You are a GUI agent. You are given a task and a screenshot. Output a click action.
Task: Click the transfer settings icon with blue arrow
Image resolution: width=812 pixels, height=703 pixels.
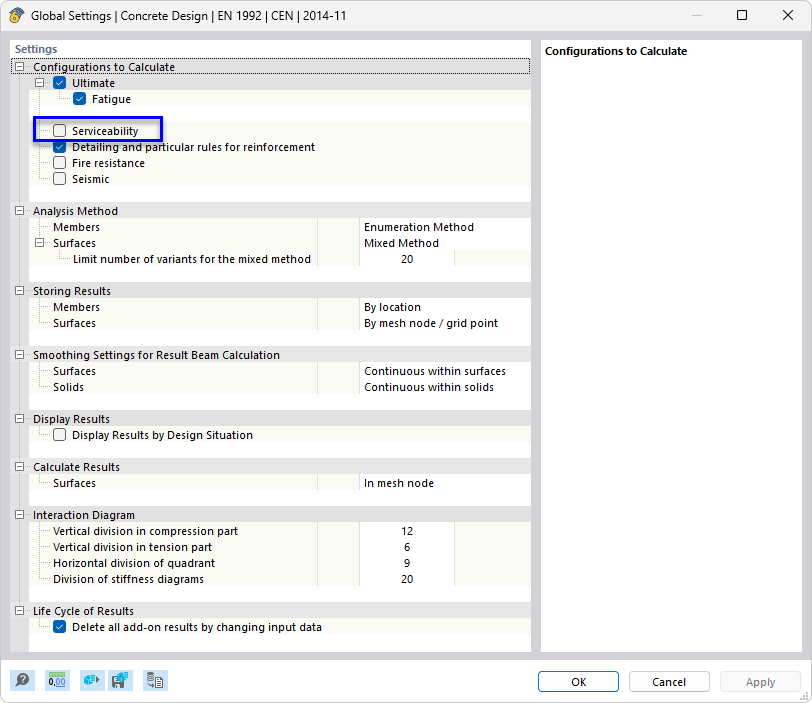tap(91, 680)
